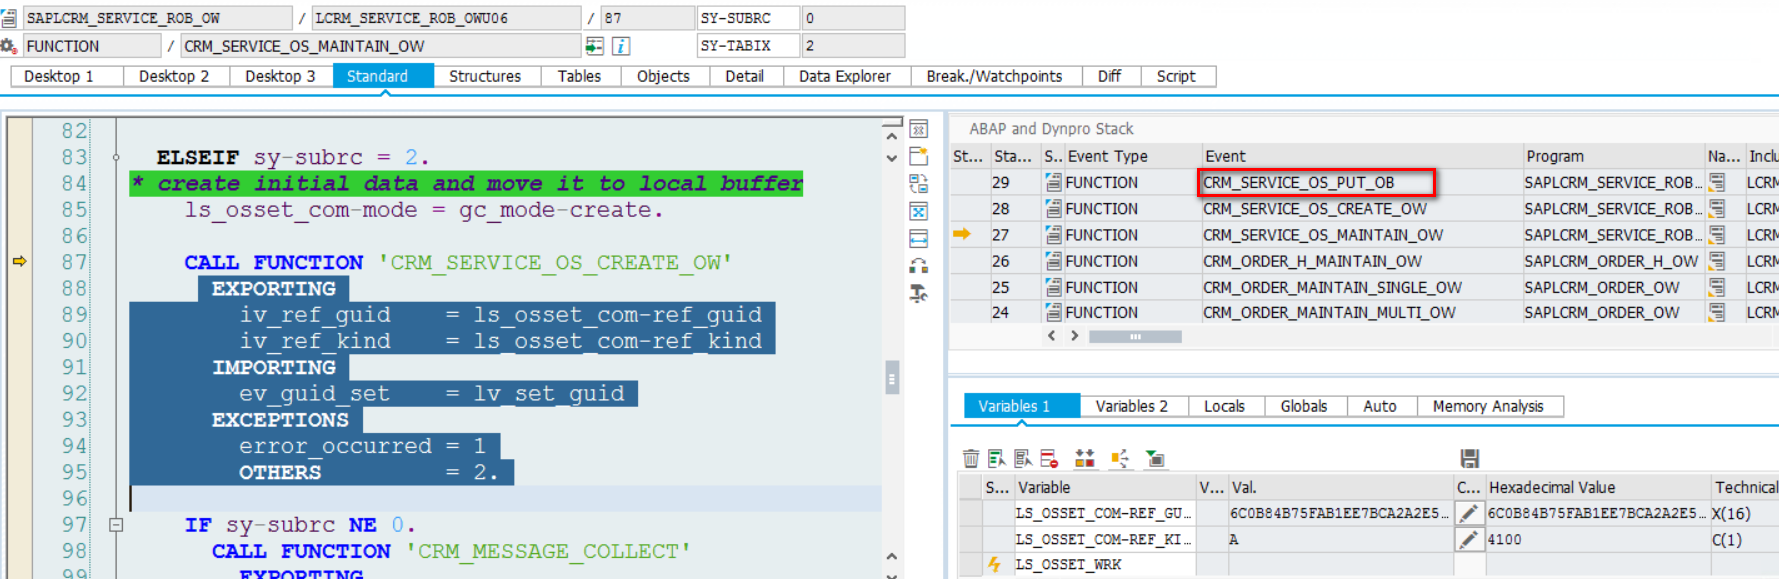The image size is (1779, 579).
Task: Click the first (green) list icon in the Variables toolbar
Action: click(x=996, y=458)
